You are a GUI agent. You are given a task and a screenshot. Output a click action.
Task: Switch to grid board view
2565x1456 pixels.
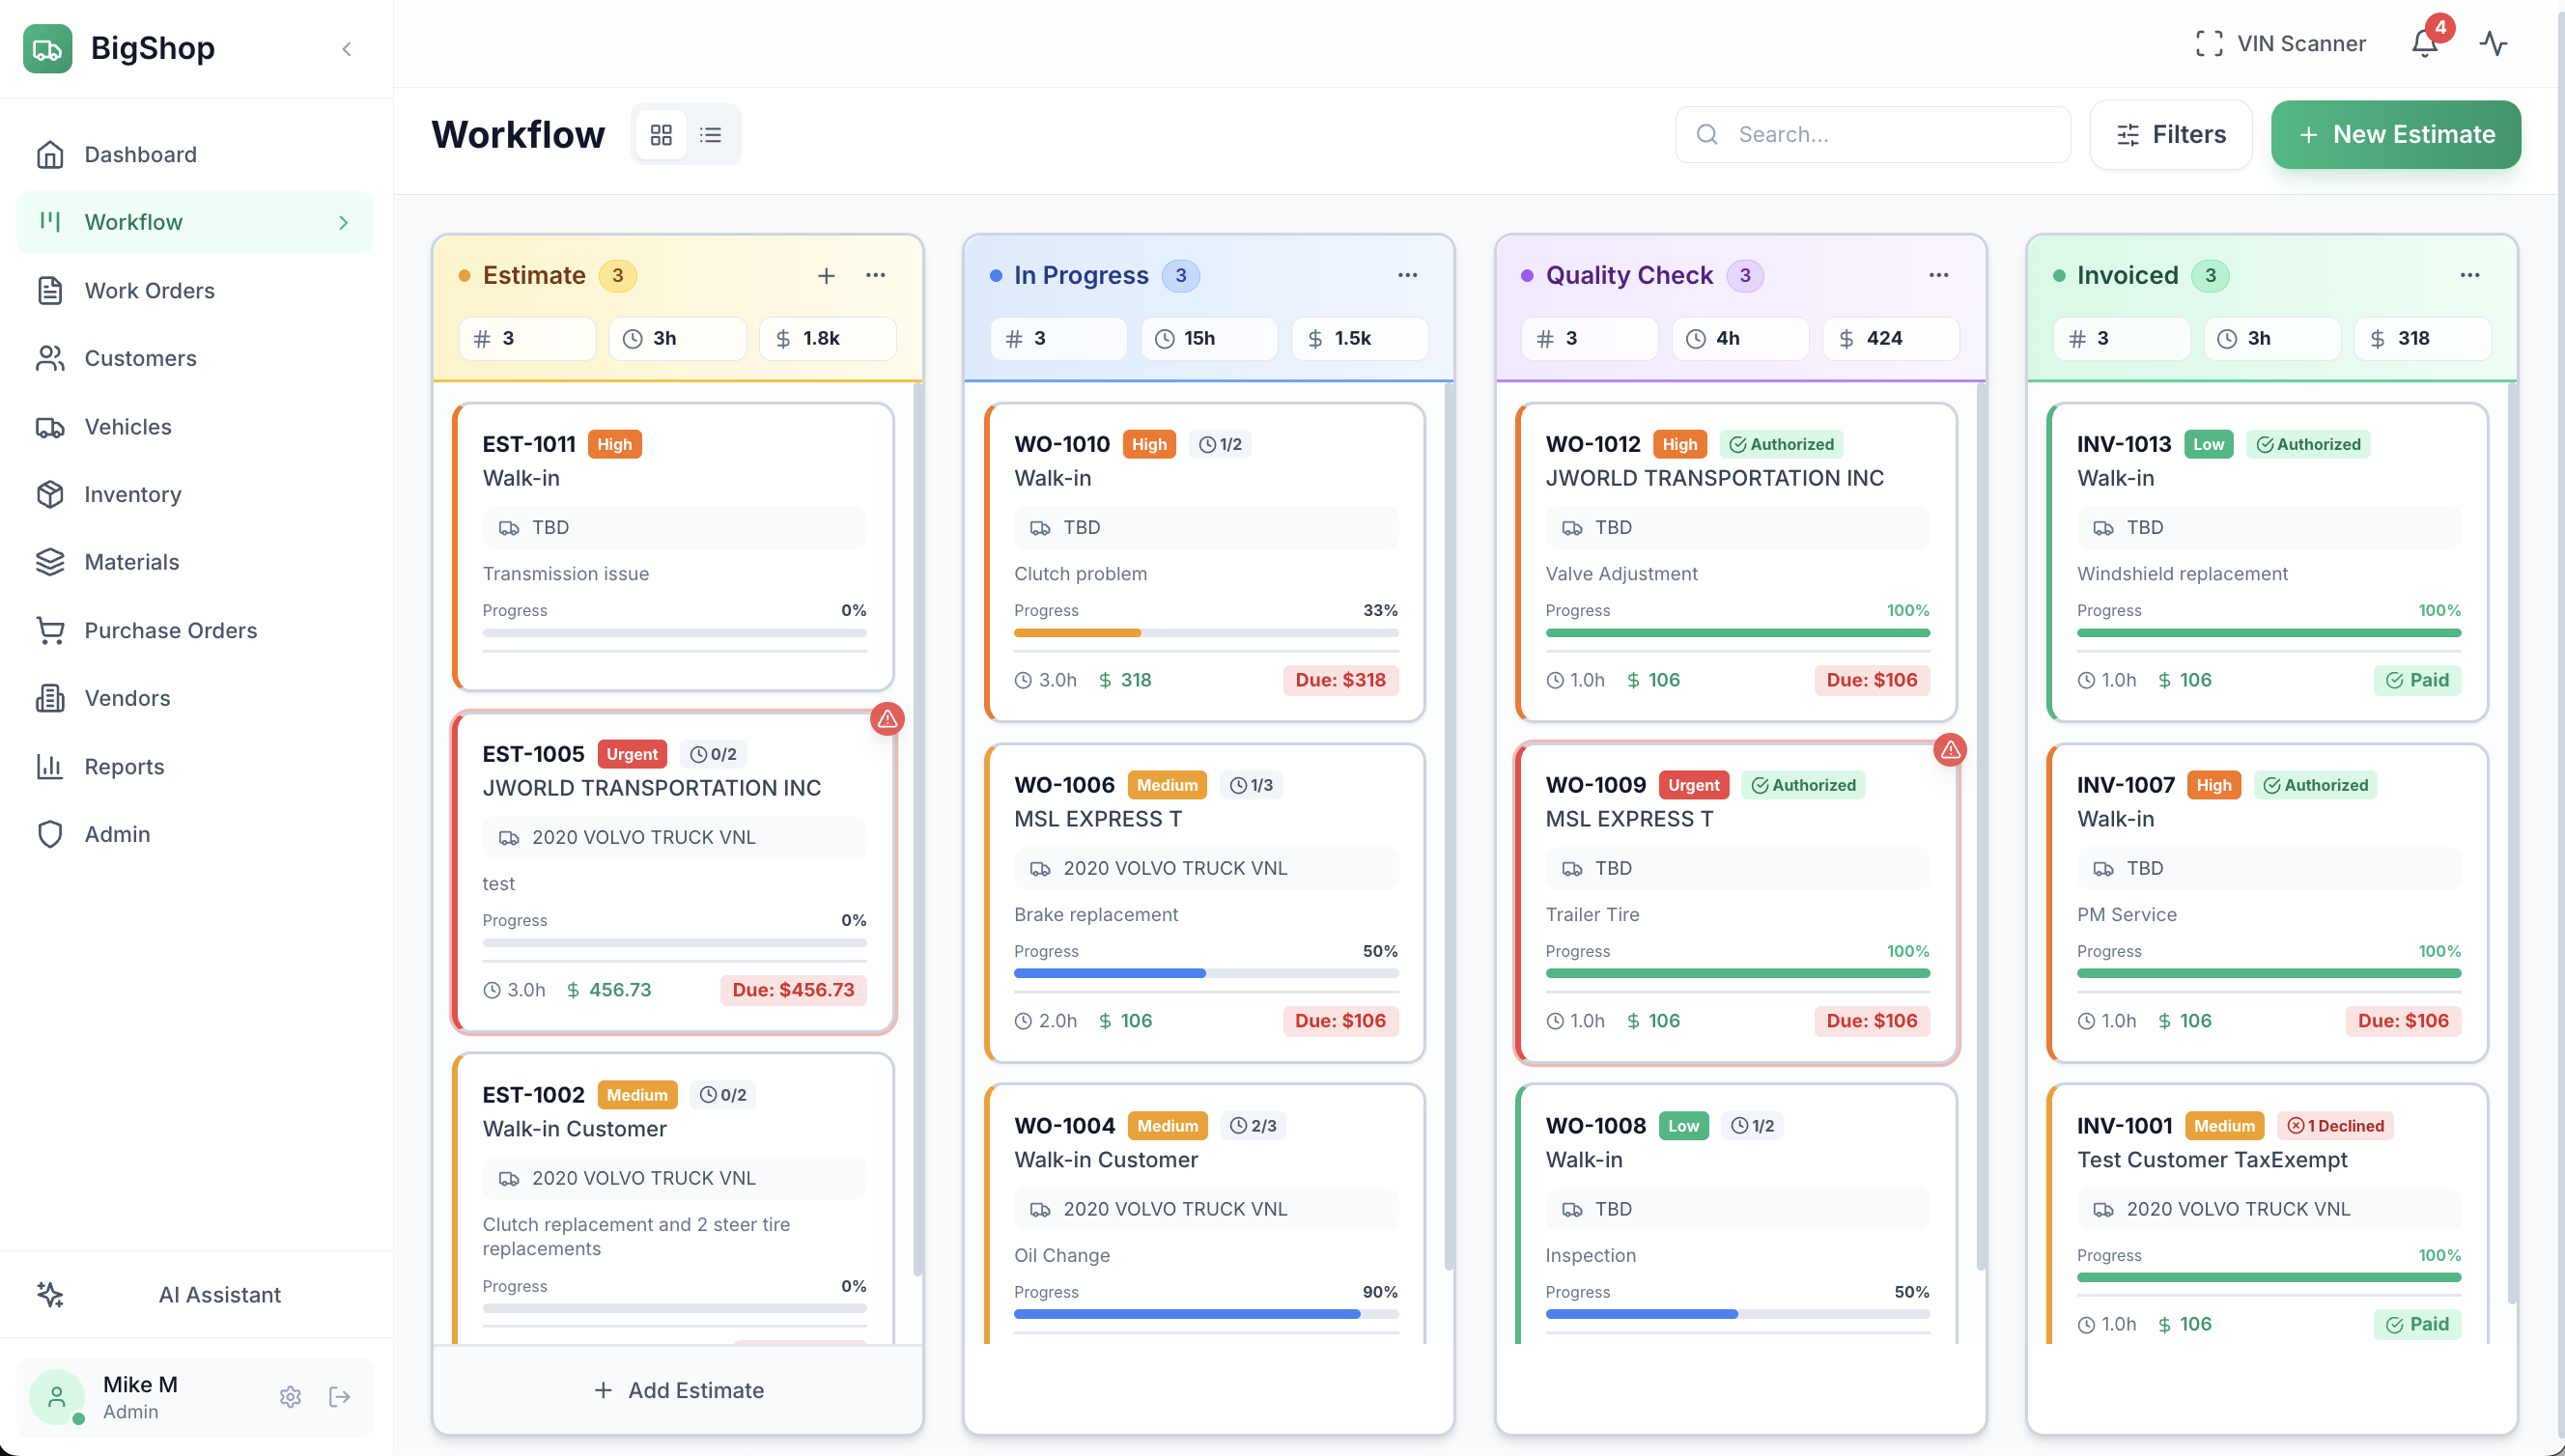(x=660, y=134)
